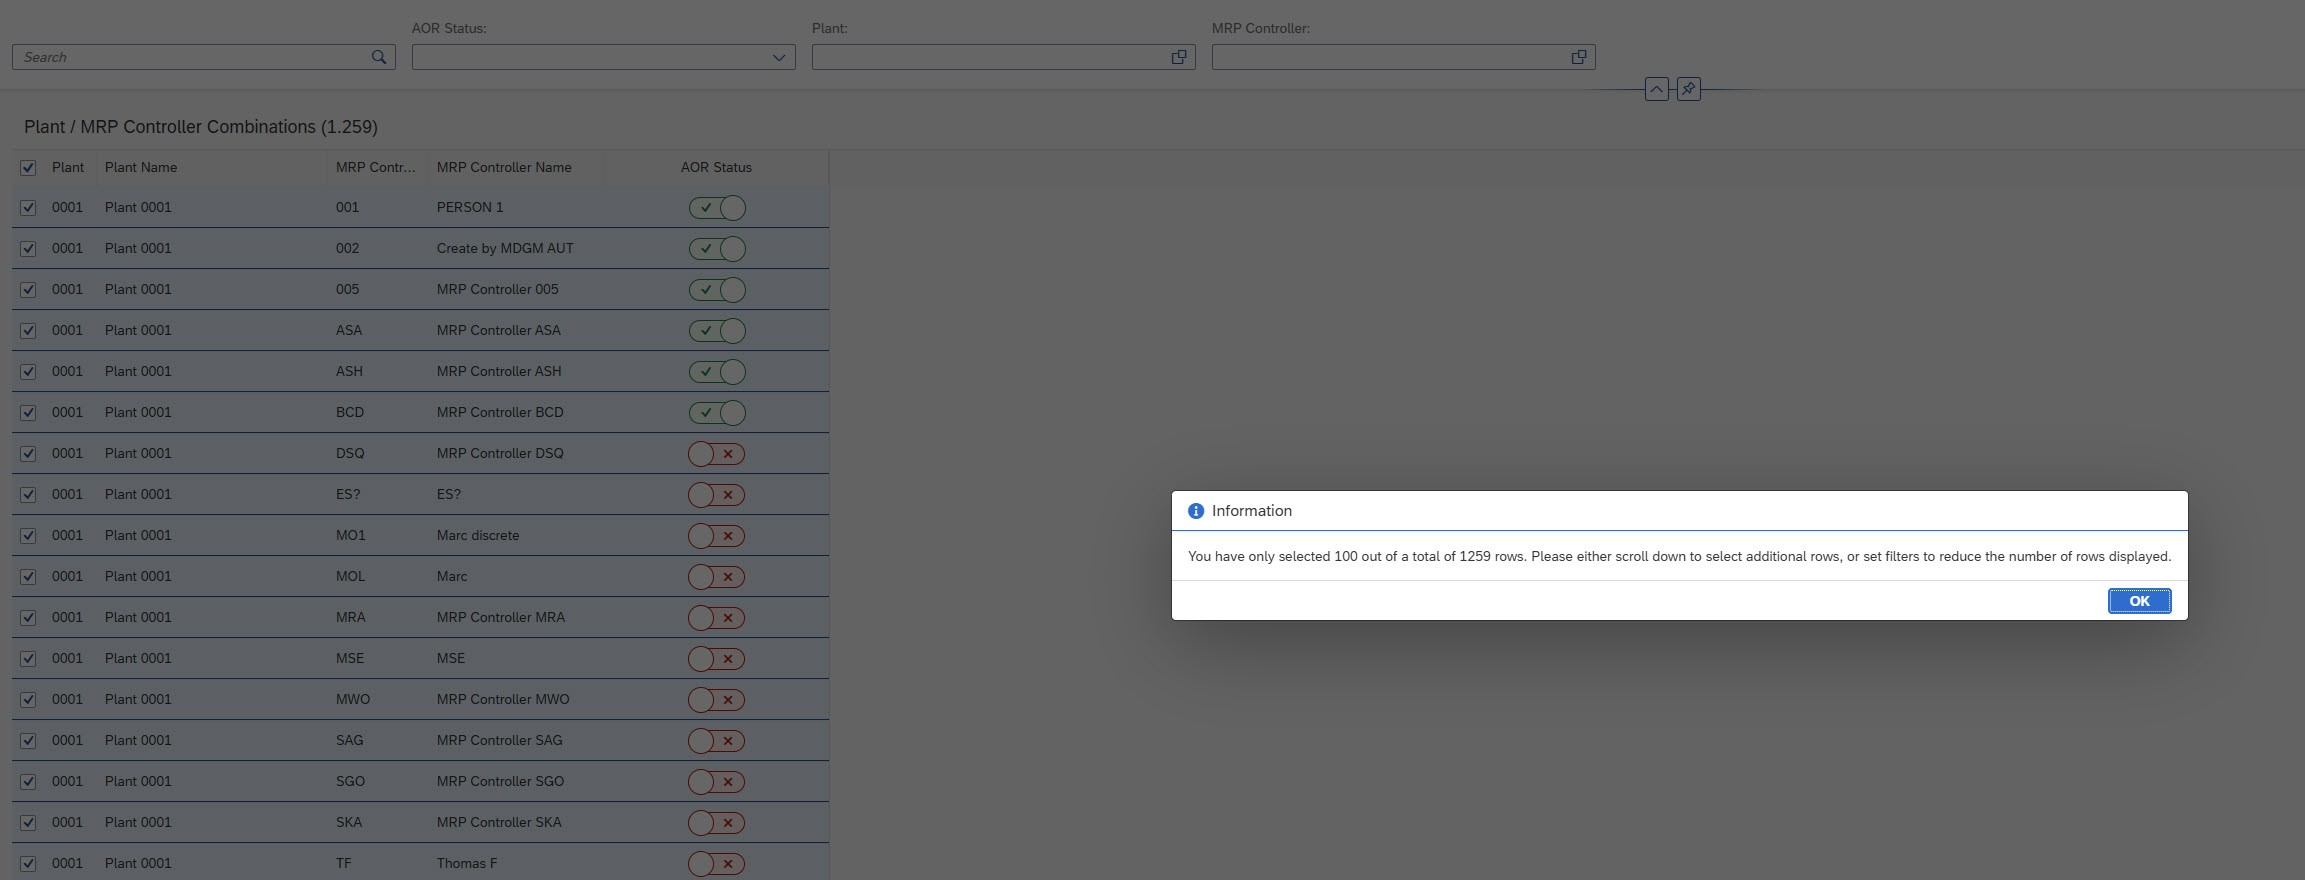Uncheck the PERSON 1 row checkbox
The width and height of the screenshot is (2305, 880).
28,208
